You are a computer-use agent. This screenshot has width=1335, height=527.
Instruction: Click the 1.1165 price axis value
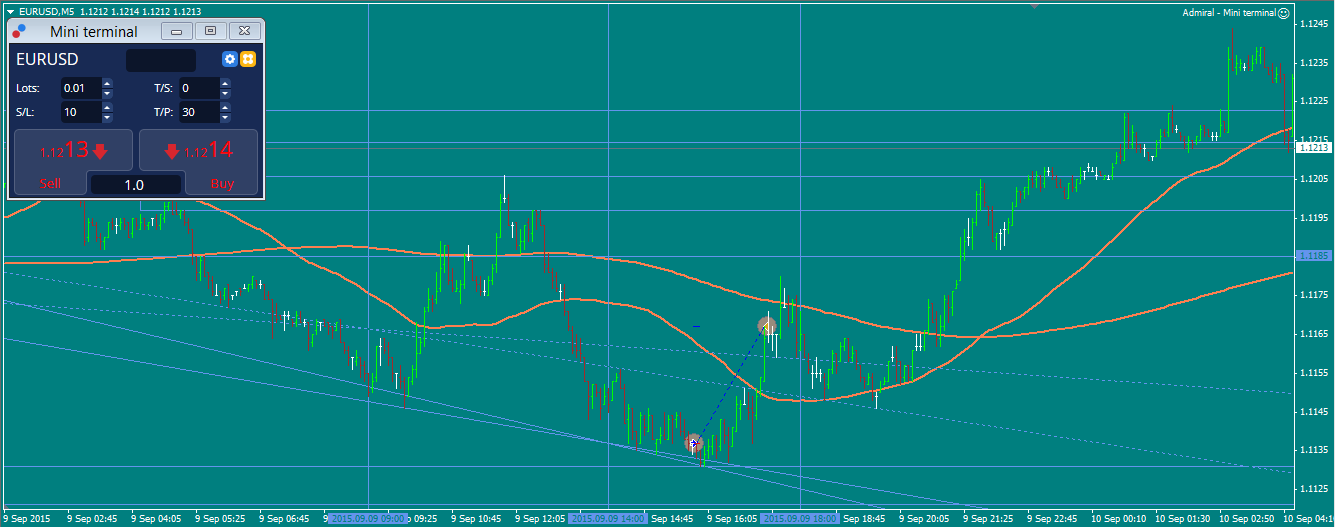(1316, 334)
